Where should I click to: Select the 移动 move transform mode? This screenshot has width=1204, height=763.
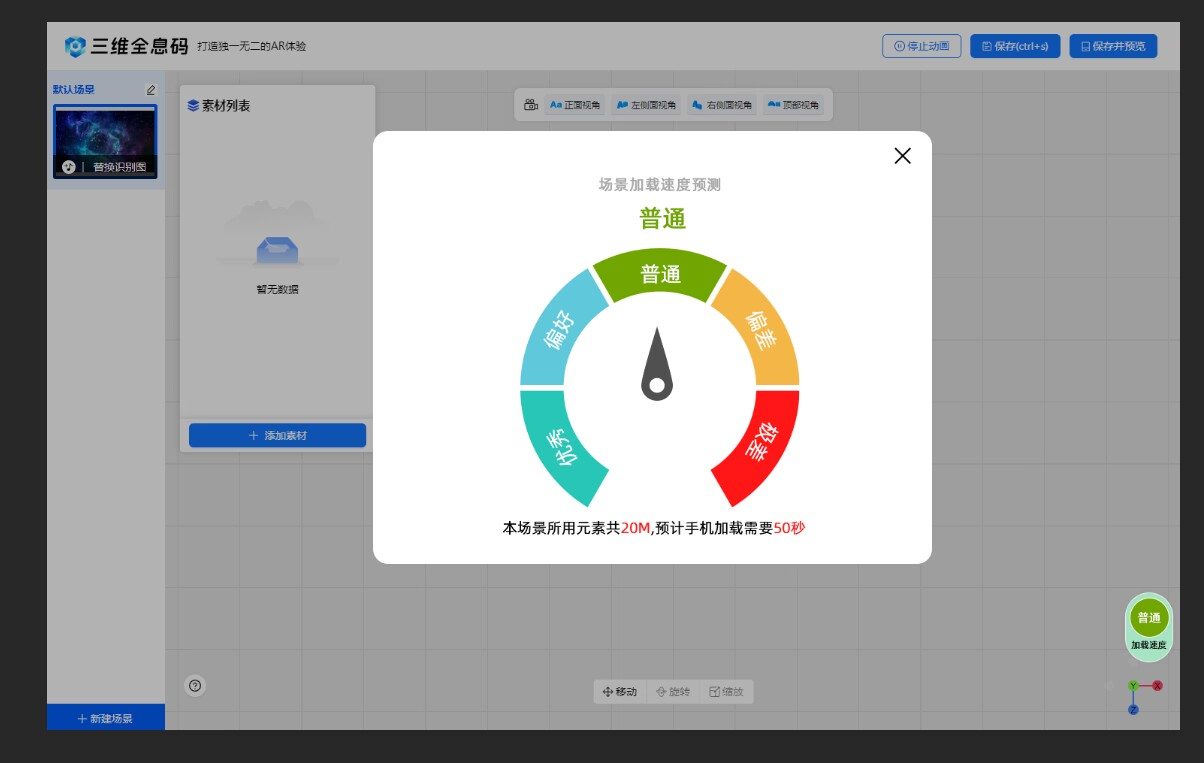tap(621, 692)
